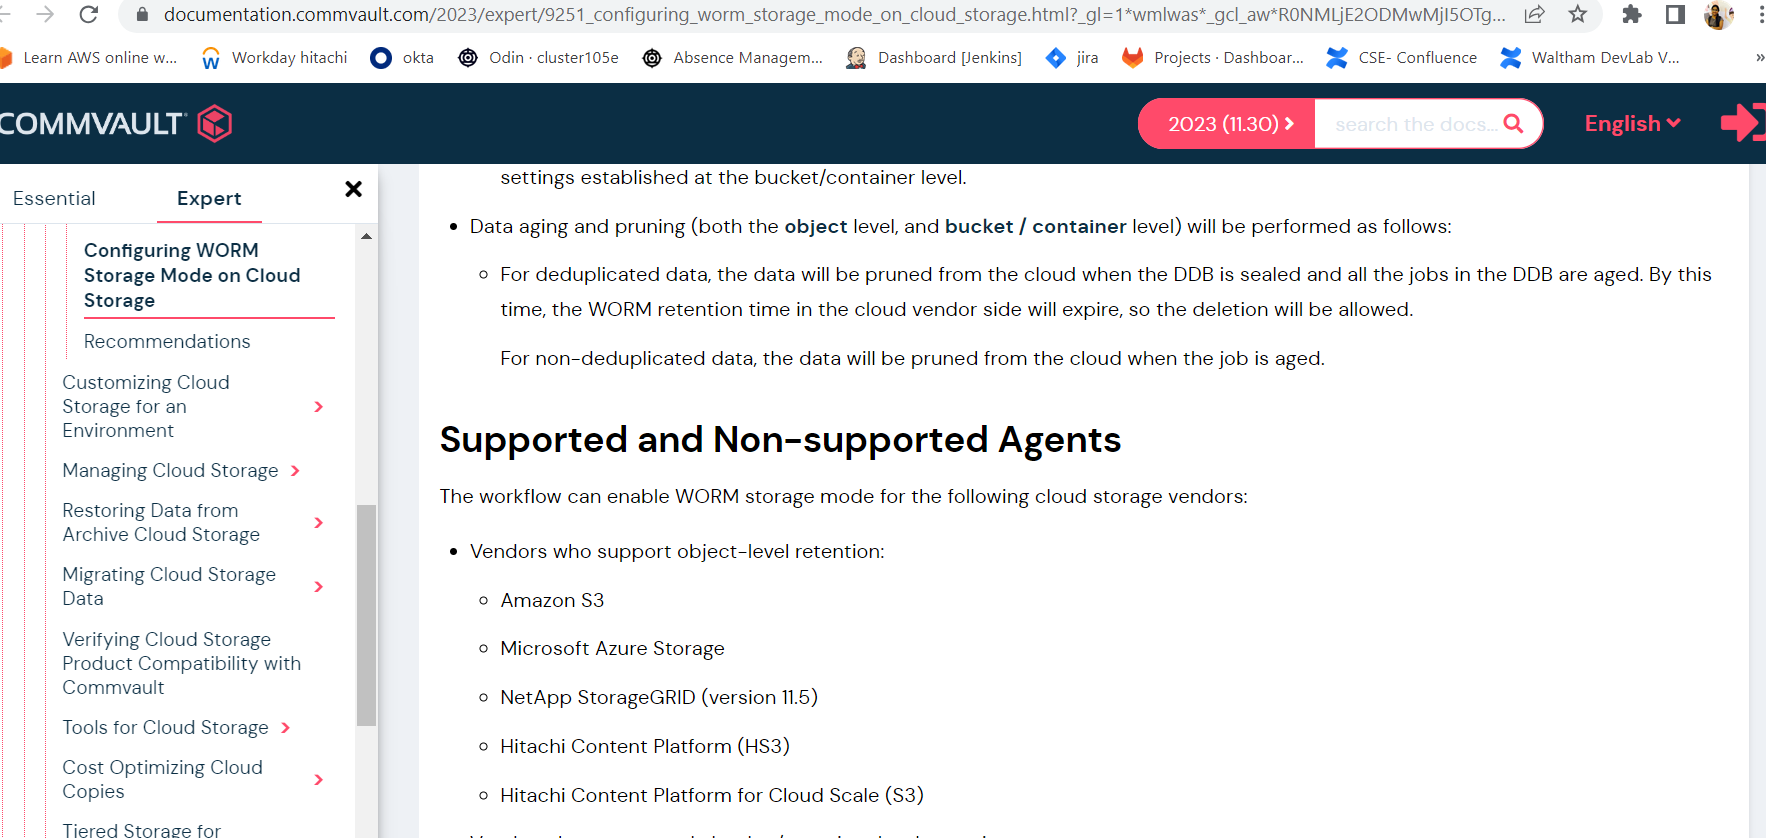Expand Restoring Data from Archive Cloud Storage

pyautogui.click(x=319, y=523)
